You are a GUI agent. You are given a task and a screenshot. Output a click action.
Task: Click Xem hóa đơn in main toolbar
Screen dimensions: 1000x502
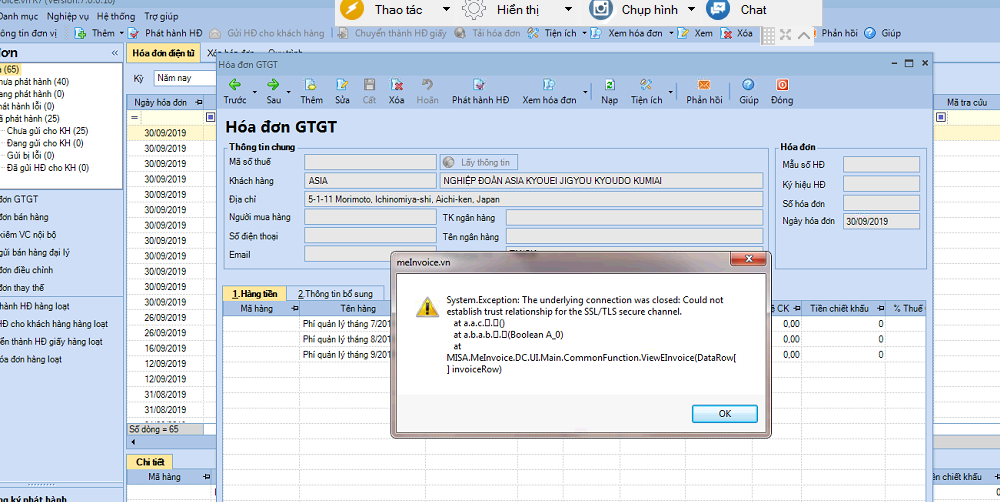point(628,33)
